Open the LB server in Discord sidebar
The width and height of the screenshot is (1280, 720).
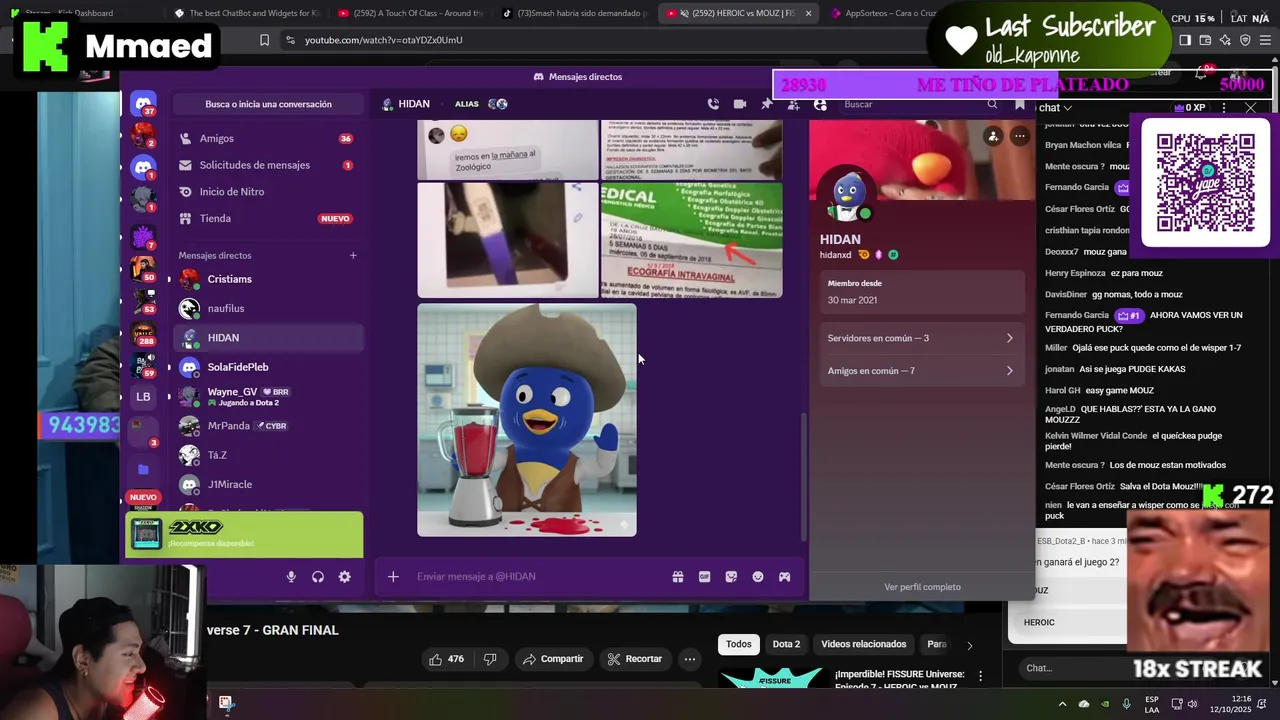click(143, 397)
